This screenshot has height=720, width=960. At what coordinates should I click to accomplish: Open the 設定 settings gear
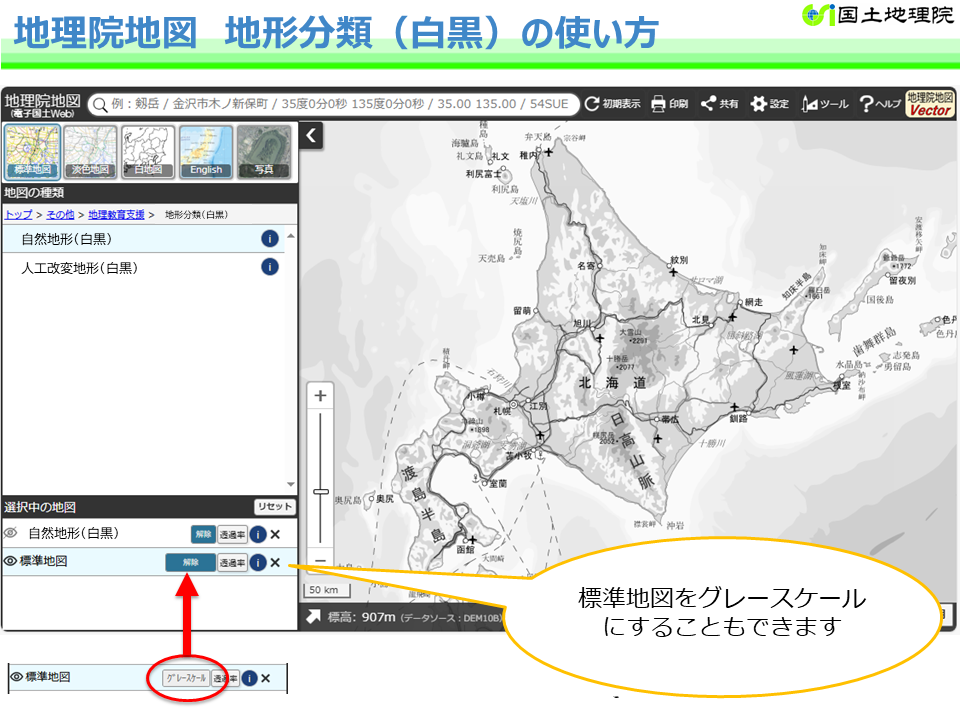pyautogui.click(x=770, y=104)
